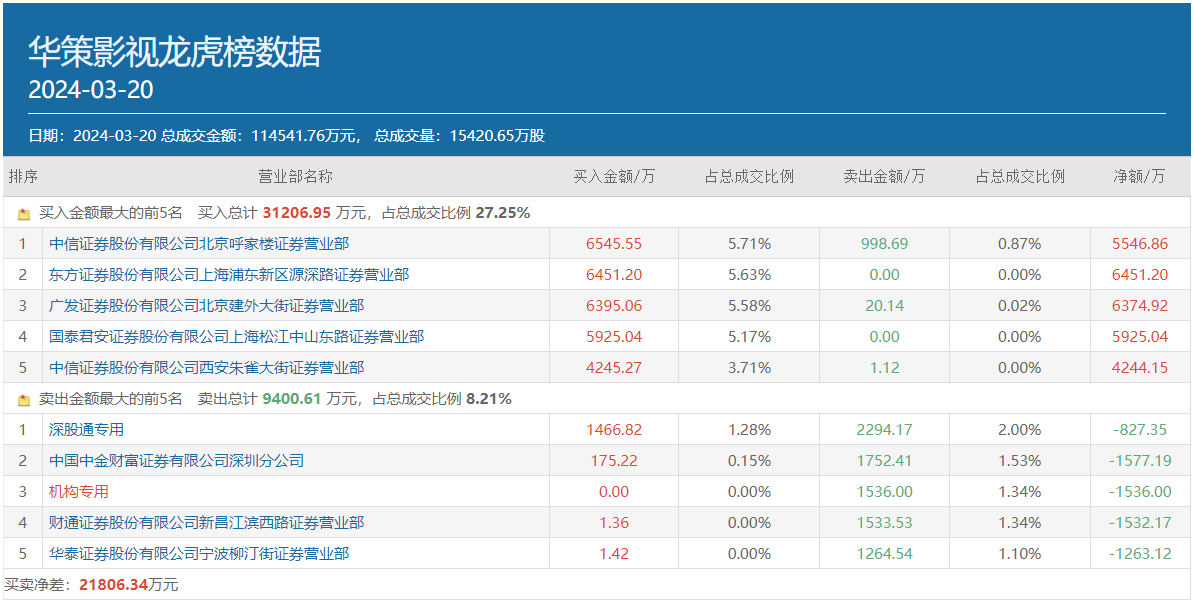1194x604 pixels.
Task: Click the 净额/万 column header
Action: coord(1140,177)
